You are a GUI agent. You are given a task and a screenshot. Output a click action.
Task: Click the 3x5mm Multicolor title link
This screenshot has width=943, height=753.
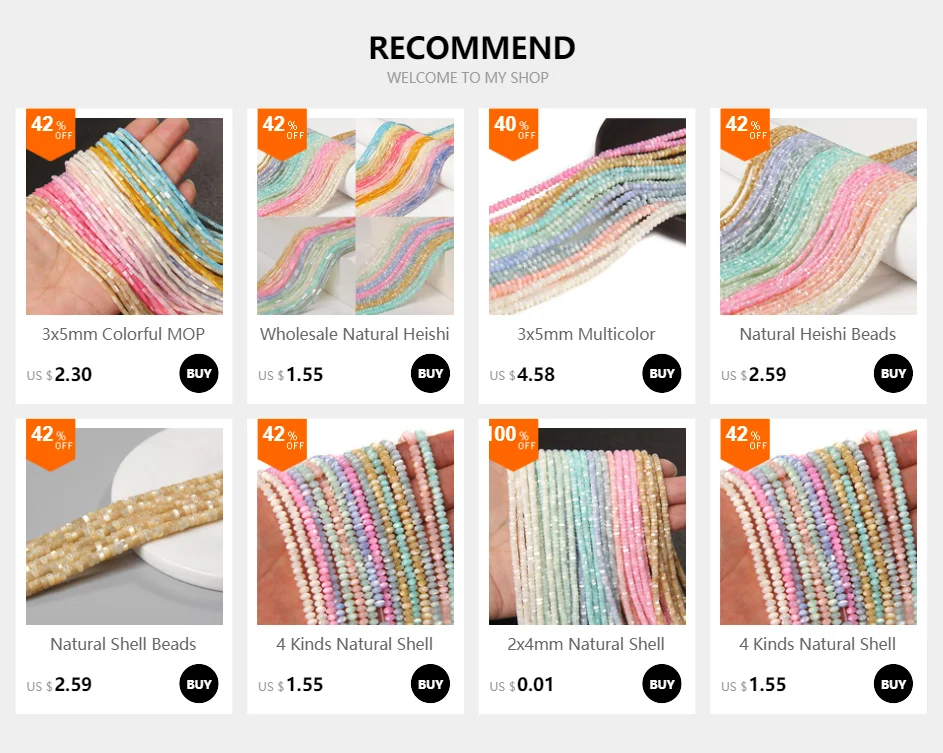[586, 334]
